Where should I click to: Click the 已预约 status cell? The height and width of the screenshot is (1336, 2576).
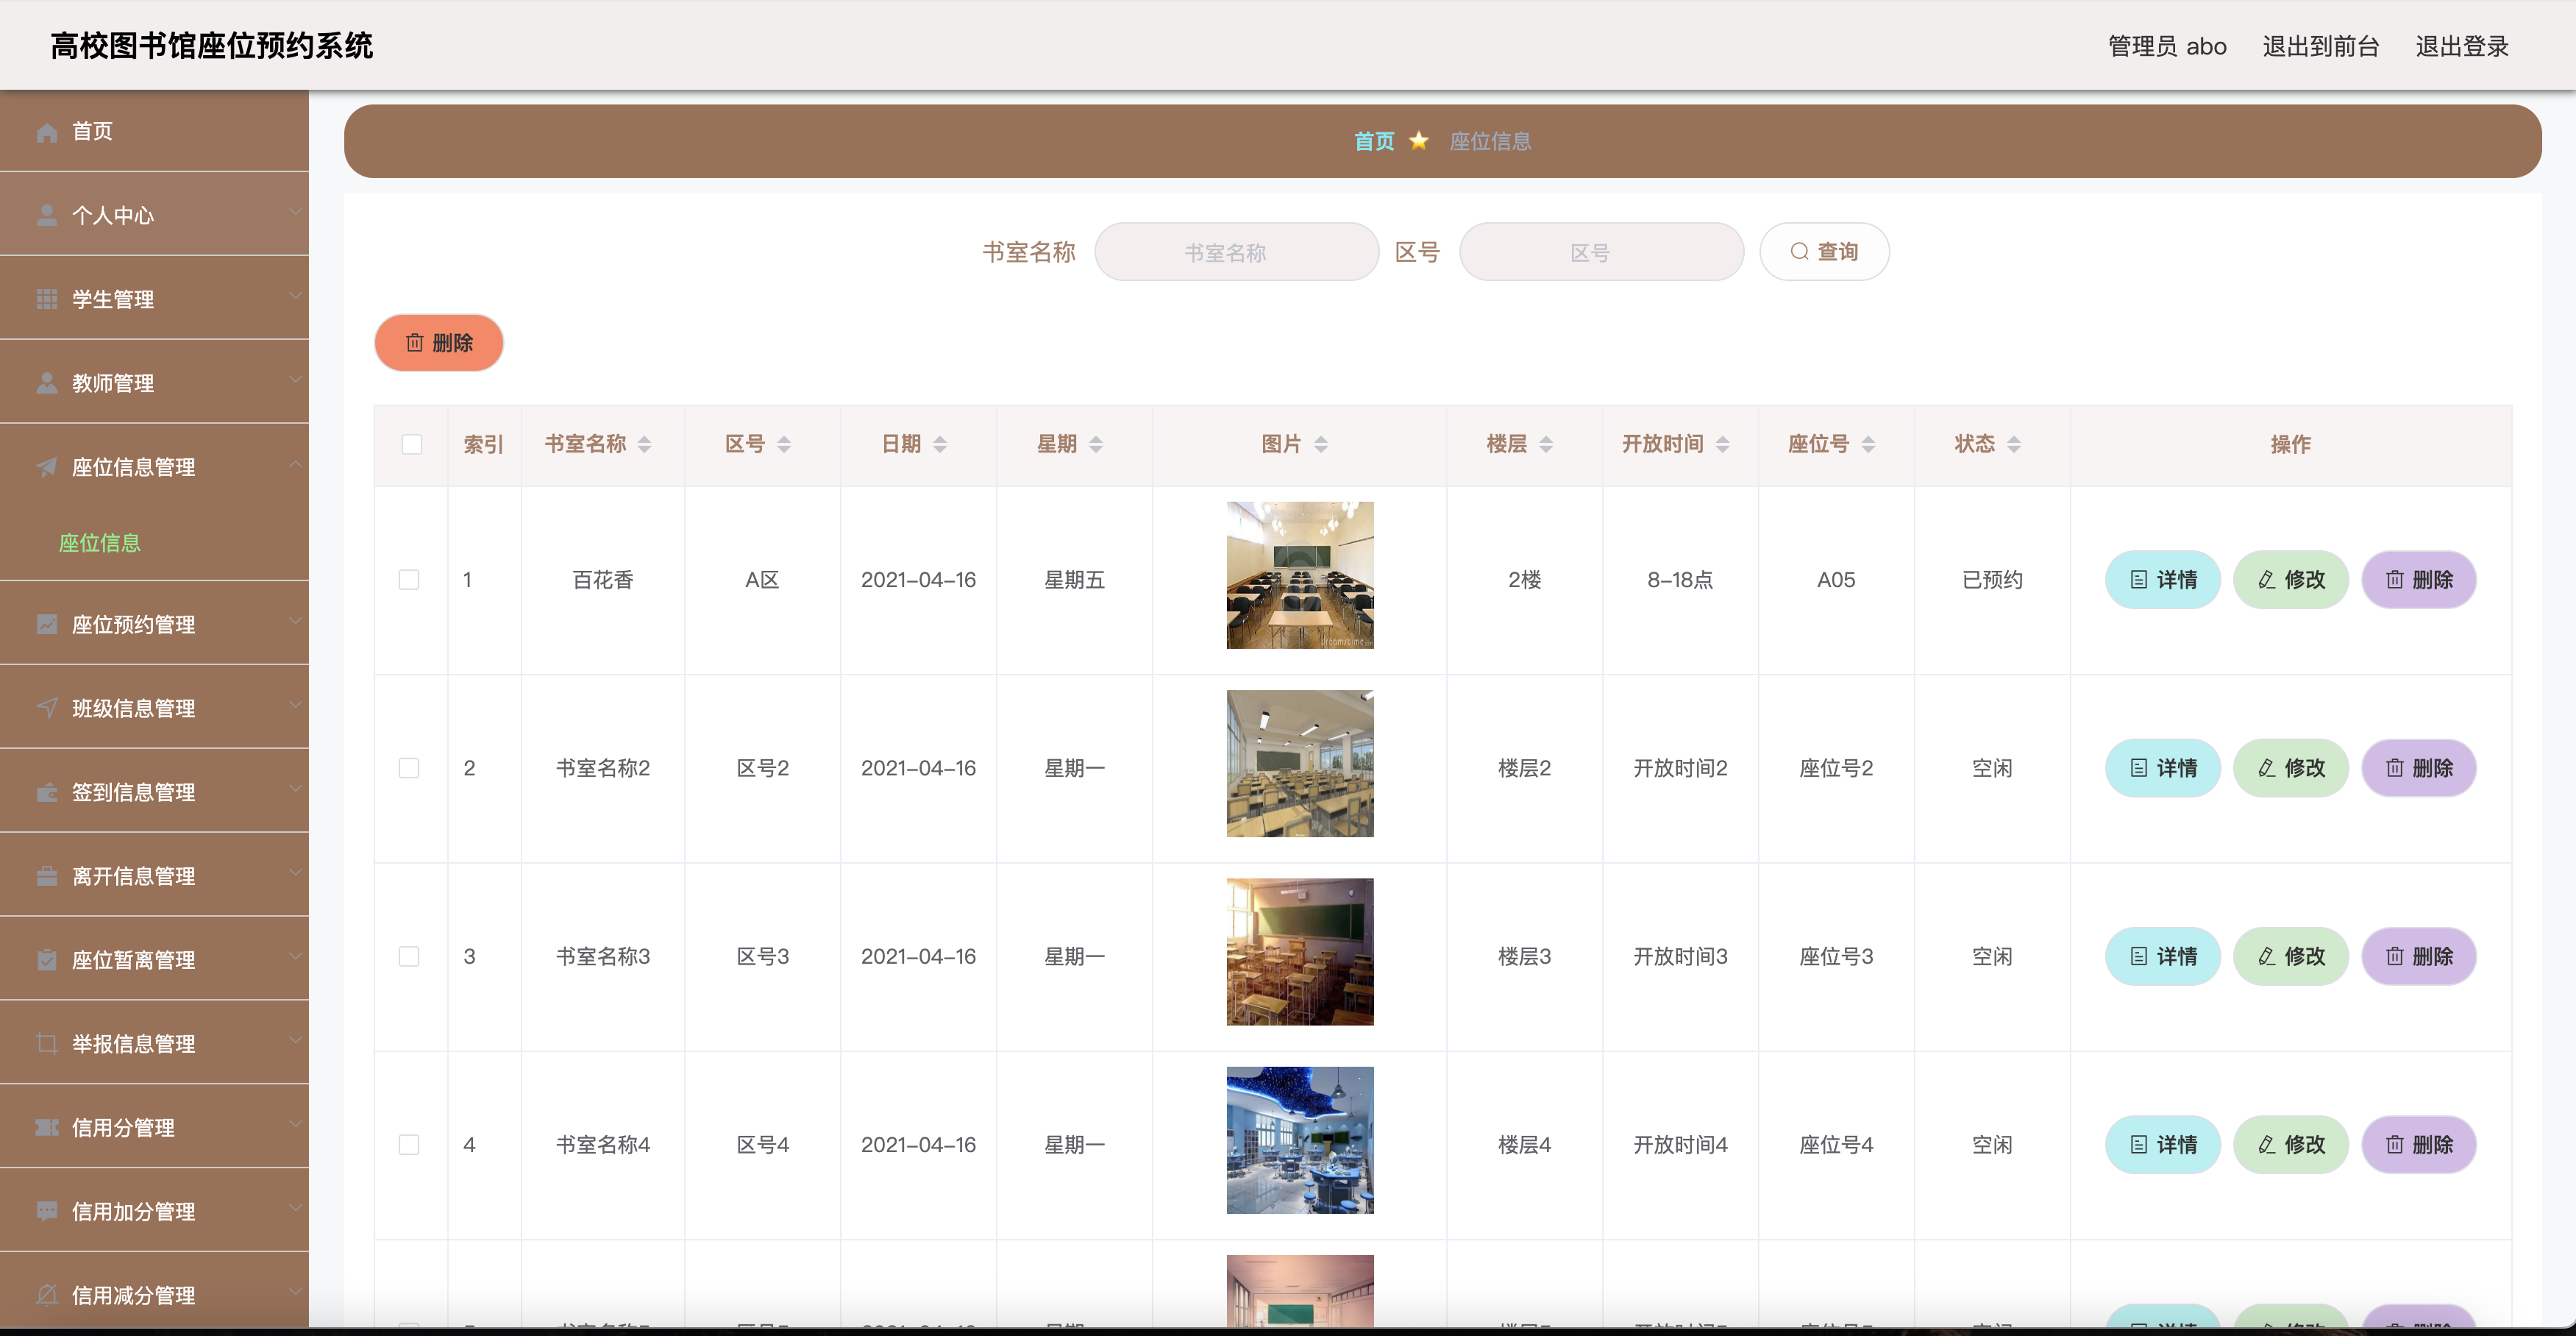tap(1992, 580)
